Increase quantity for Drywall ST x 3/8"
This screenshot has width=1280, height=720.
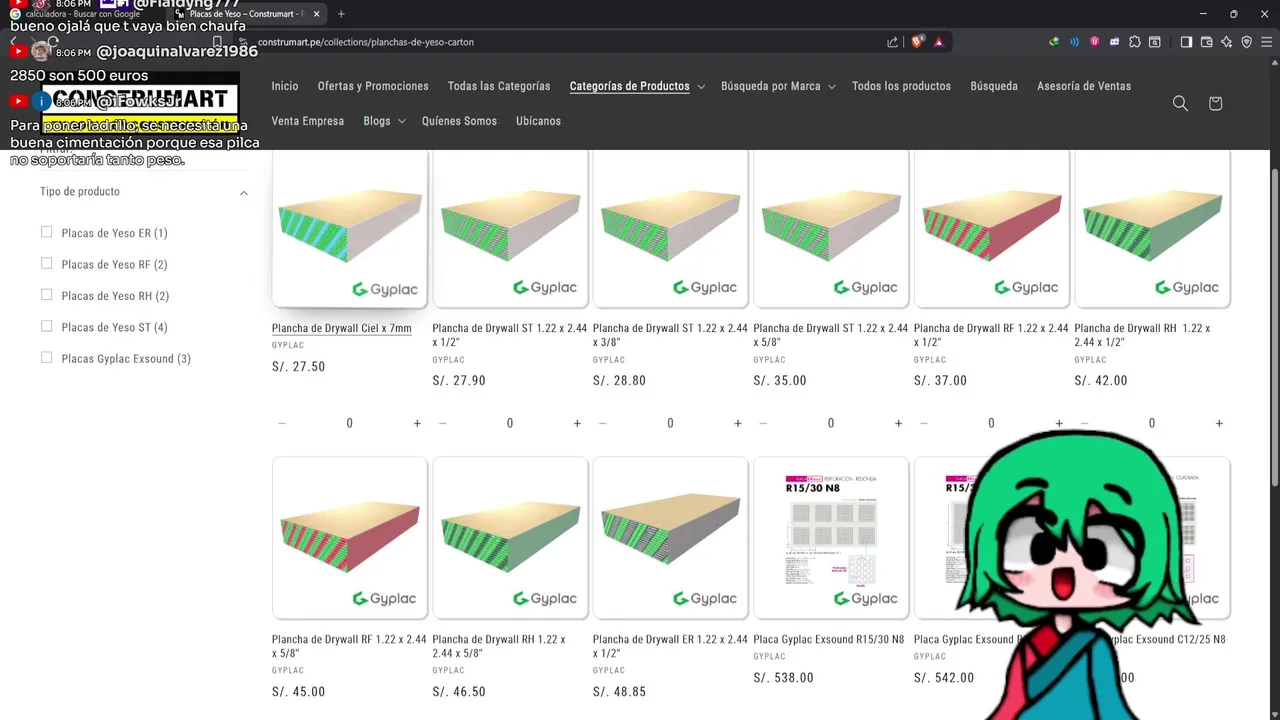pyautogui.click(x=738, y=423)
